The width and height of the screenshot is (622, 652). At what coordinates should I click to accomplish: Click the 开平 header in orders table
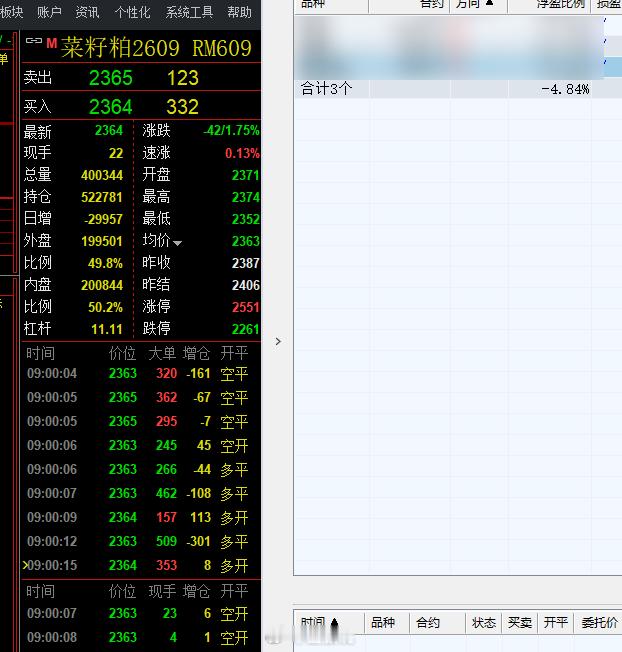click(555, 622)
